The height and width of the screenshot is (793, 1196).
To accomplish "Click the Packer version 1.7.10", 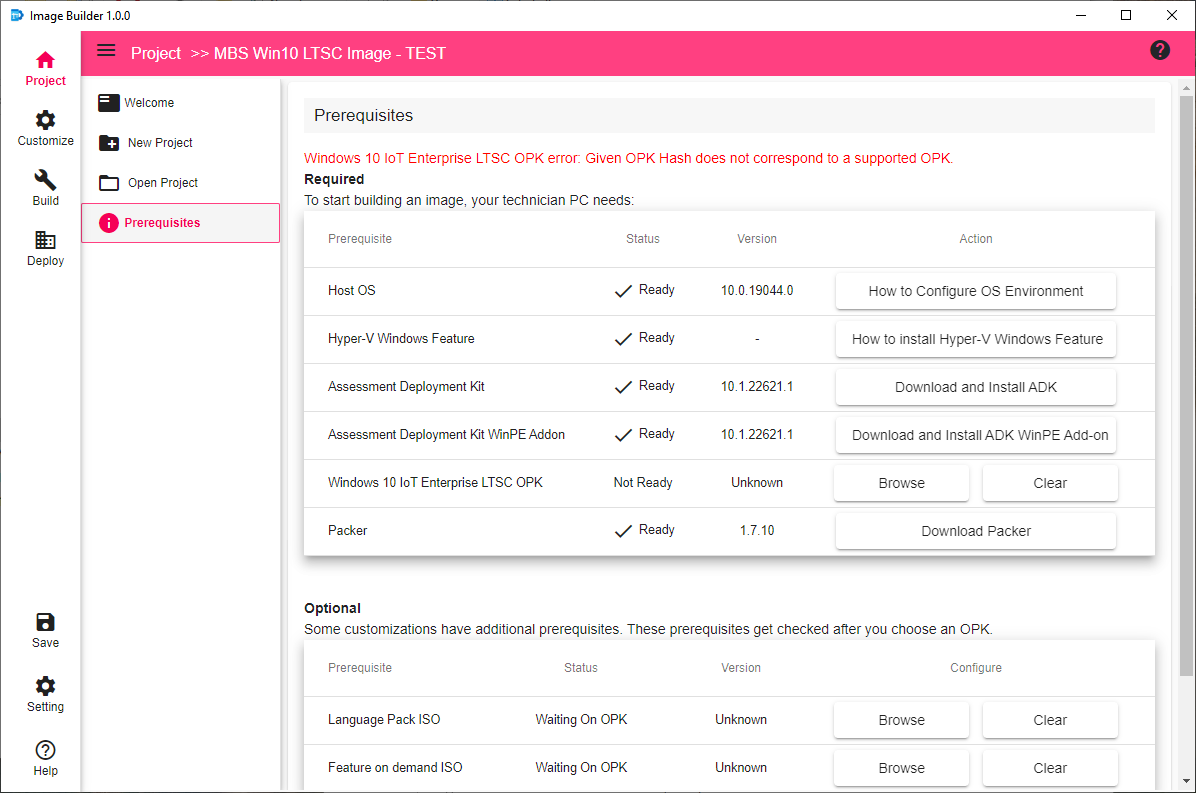I will (757, 531).
